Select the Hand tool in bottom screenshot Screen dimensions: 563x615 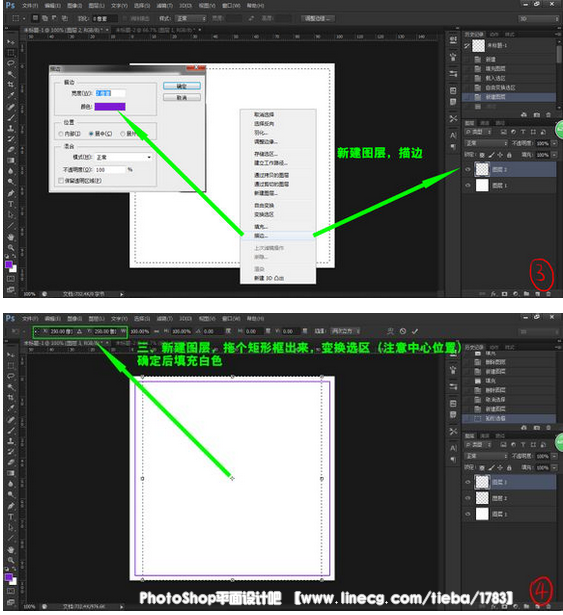coord(11,549)
